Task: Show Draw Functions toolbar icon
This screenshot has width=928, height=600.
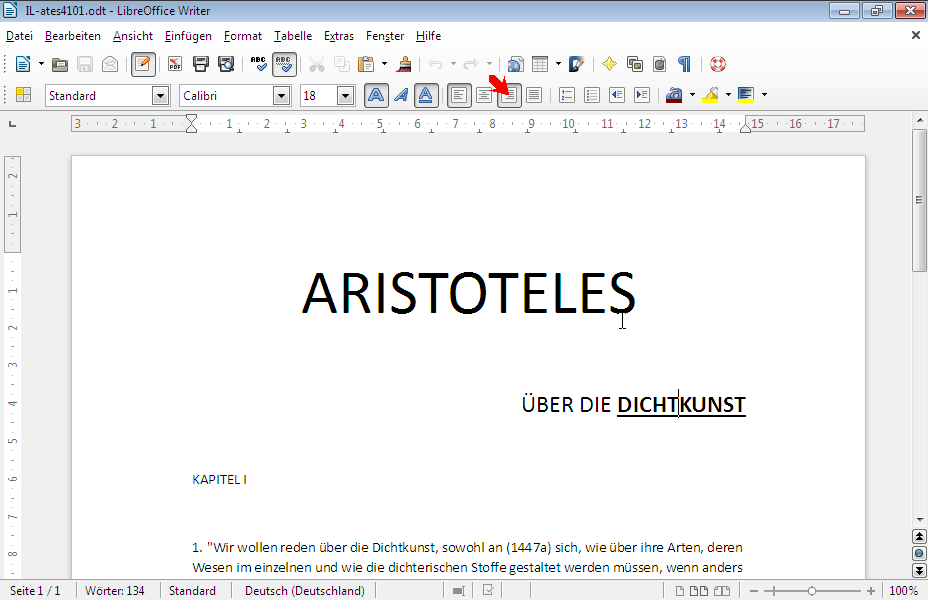Action: (x=576, y=64)
